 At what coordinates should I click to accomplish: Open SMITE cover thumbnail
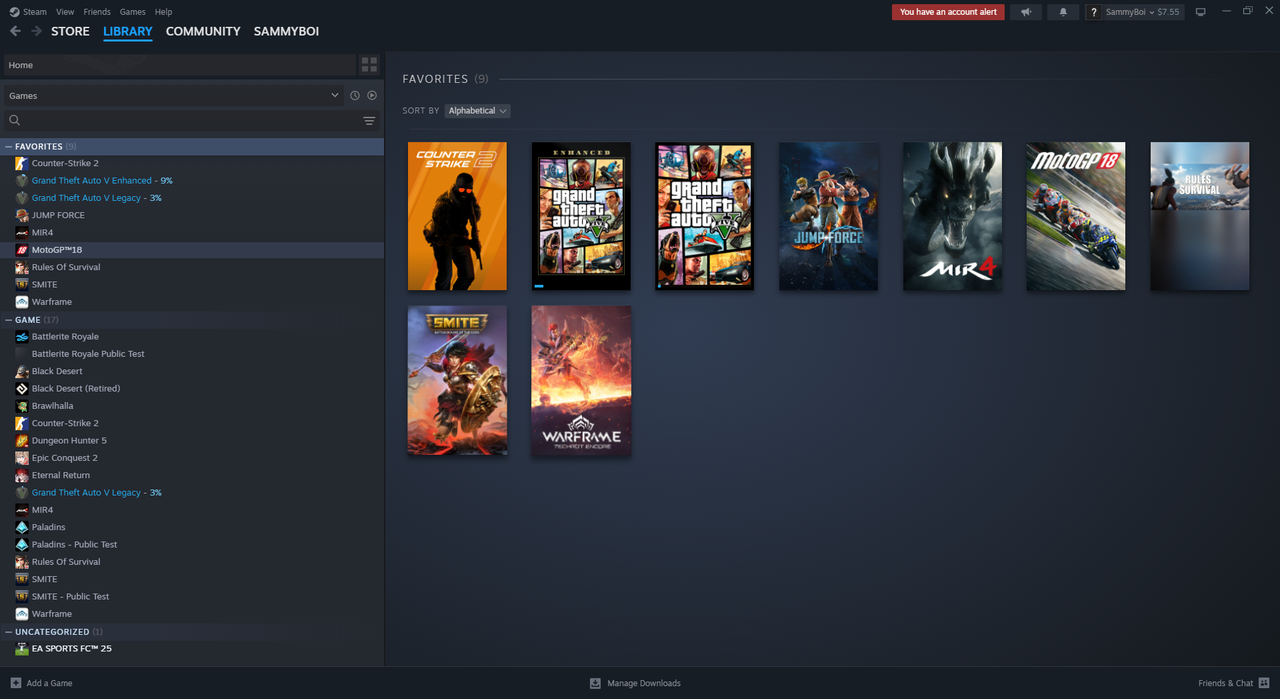coord(457,381)
